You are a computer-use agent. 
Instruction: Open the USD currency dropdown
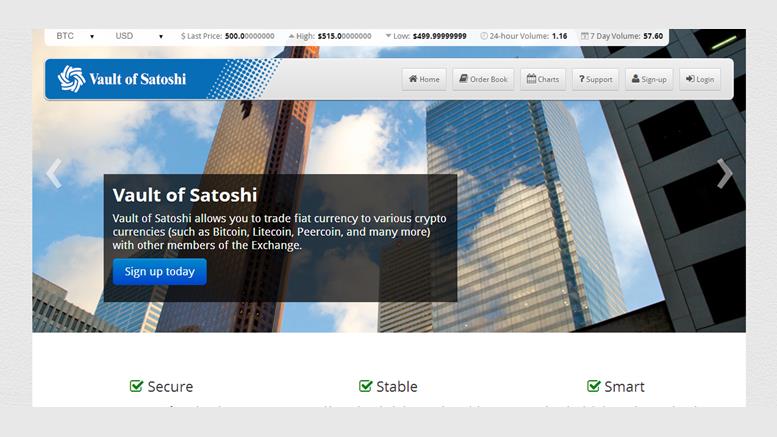pyautogui.click(x=139, y=36)
